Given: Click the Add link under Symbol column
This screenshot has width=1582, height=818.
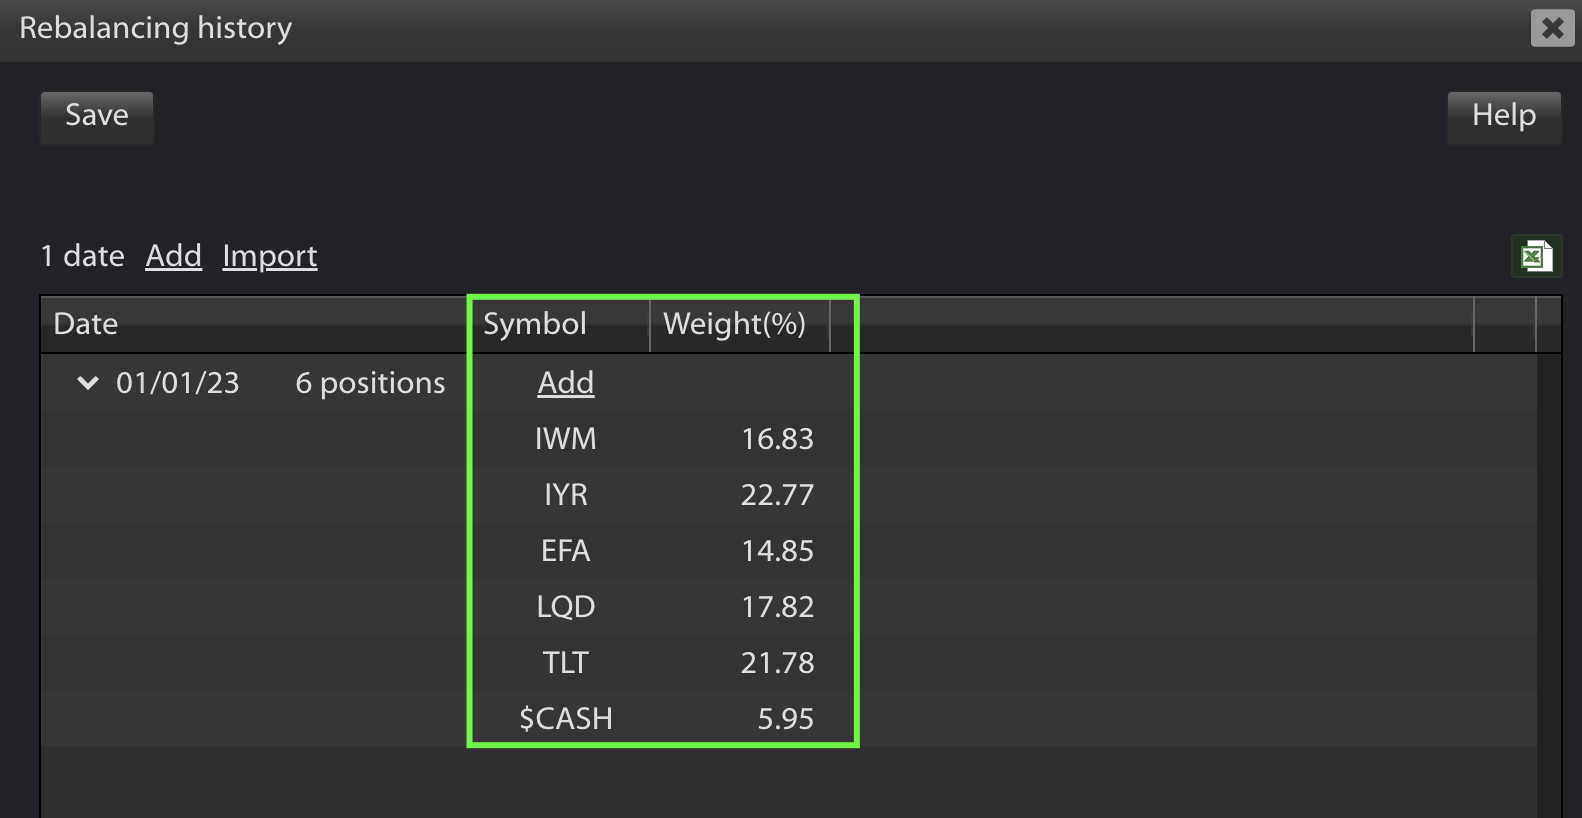Looking at the screenshot, I should click(x=566, y=383).
